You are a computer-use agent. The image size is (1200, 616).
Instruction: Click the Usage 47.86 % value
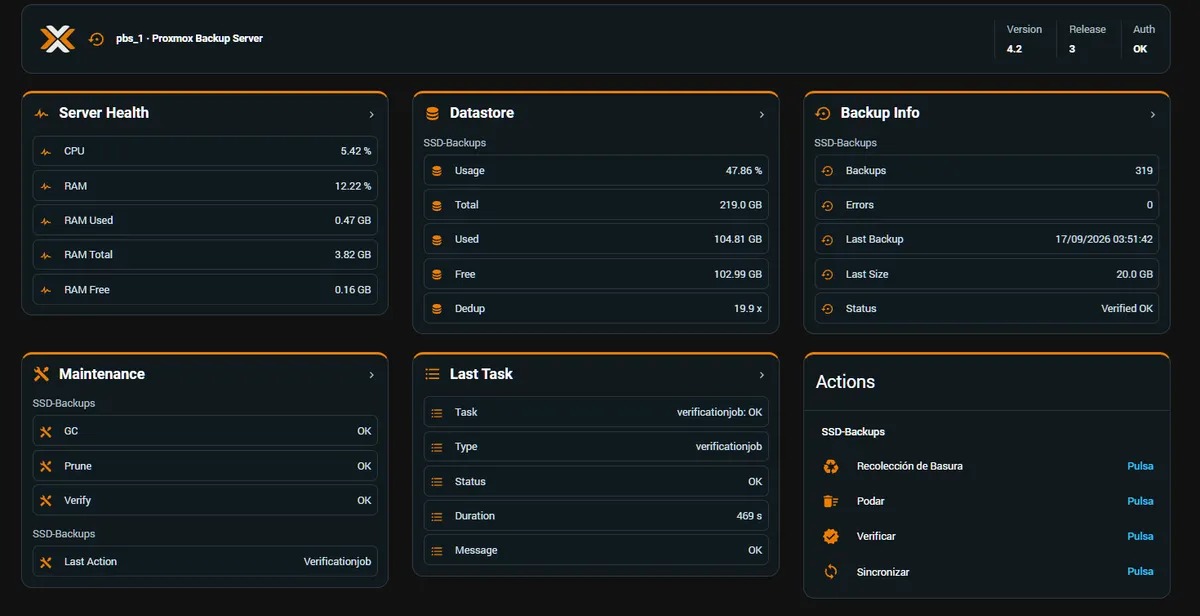pos(744,171)
